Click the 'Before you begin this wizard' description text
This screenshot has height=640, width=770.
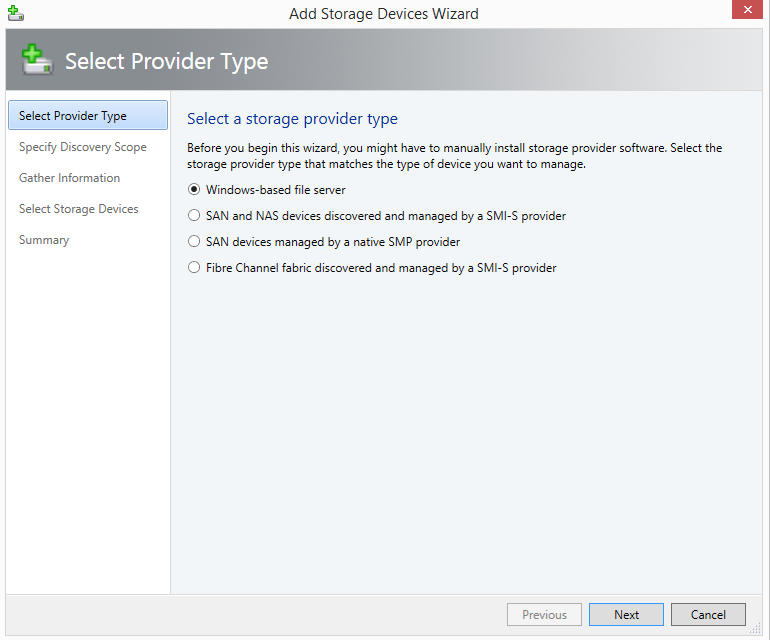(454, 156)
